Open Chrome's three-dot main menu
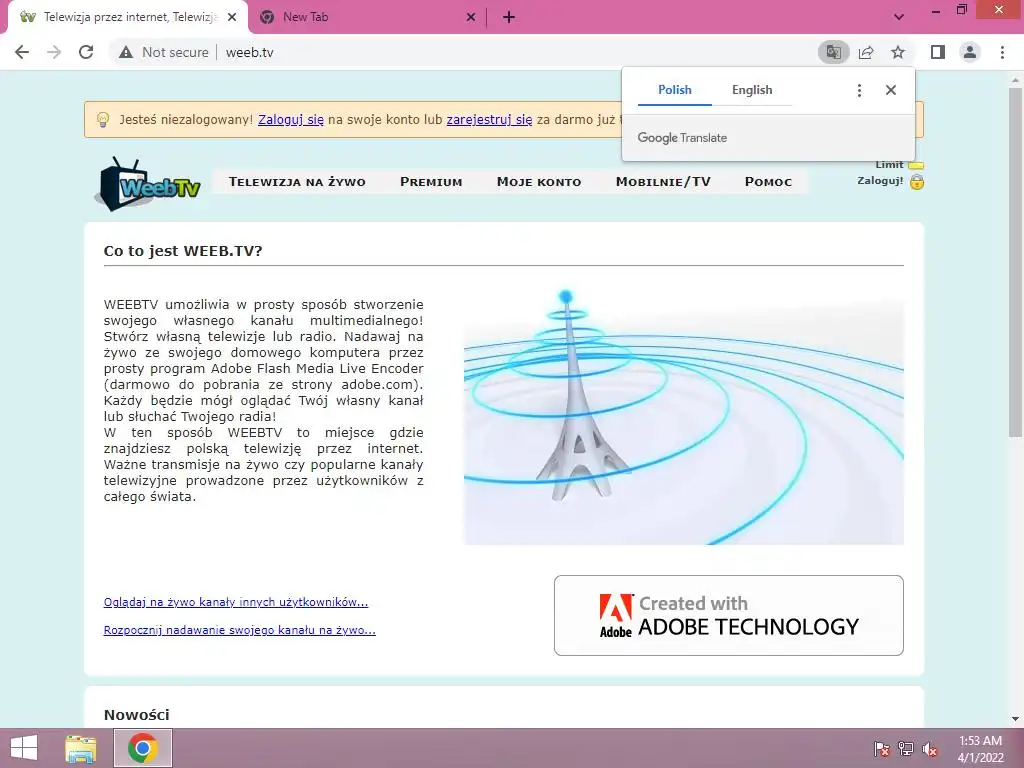 pyautogui.click(x=1002, y=52)
